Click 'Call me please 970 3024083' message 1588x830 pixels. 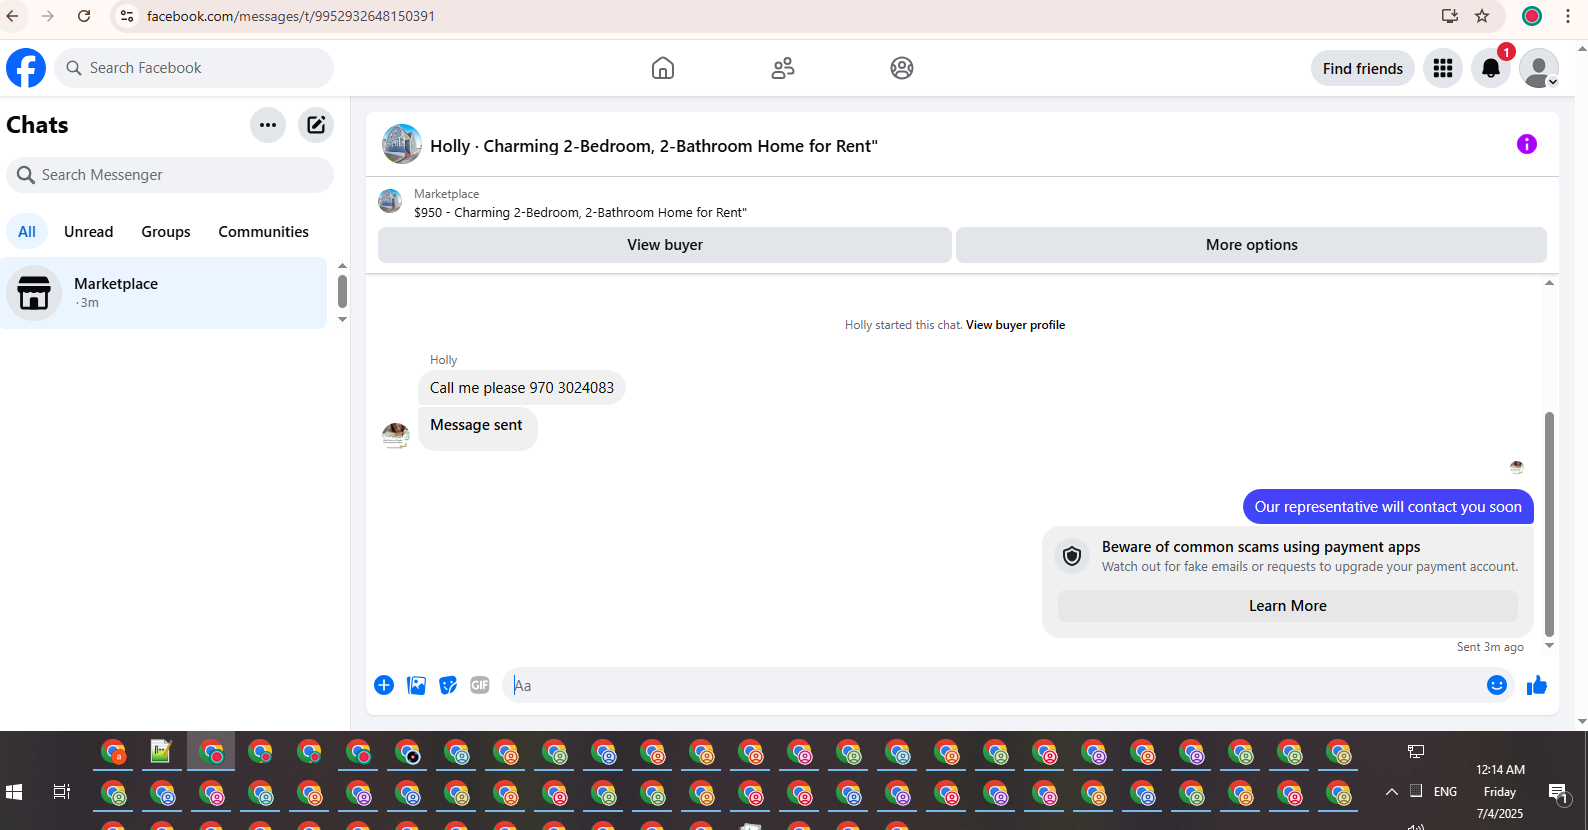point(522,388)
